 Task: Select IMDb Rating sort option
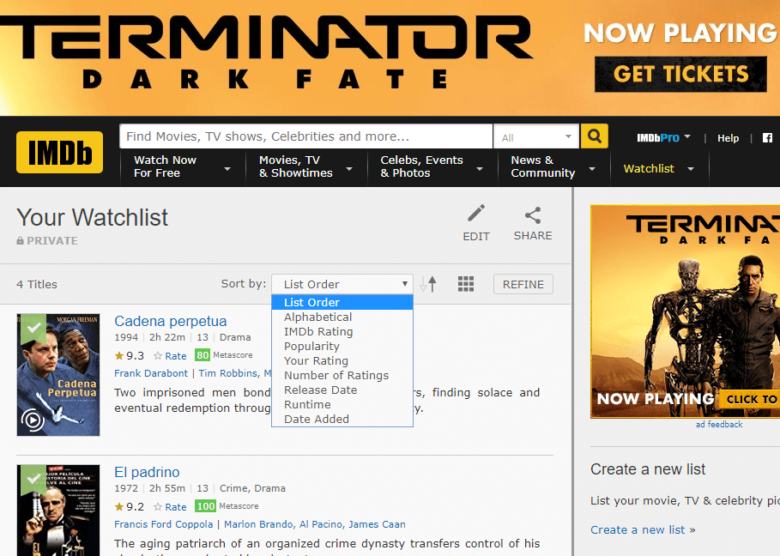tap(318, 332)
